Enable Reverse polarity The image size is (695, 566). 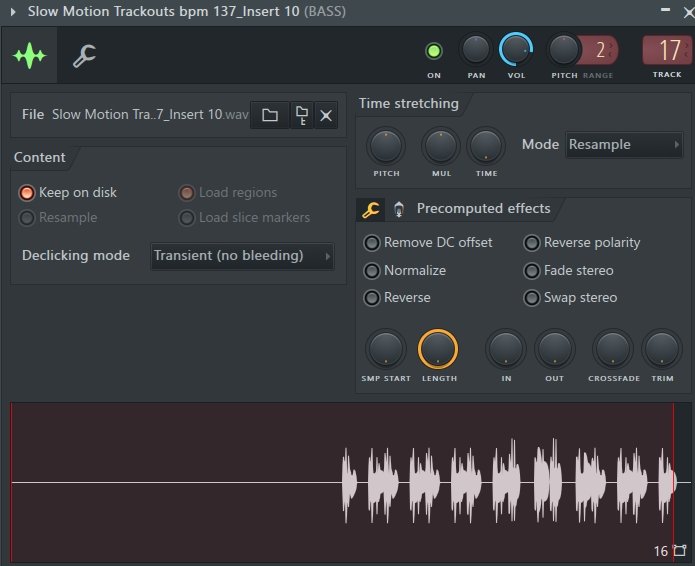[582, 243]
